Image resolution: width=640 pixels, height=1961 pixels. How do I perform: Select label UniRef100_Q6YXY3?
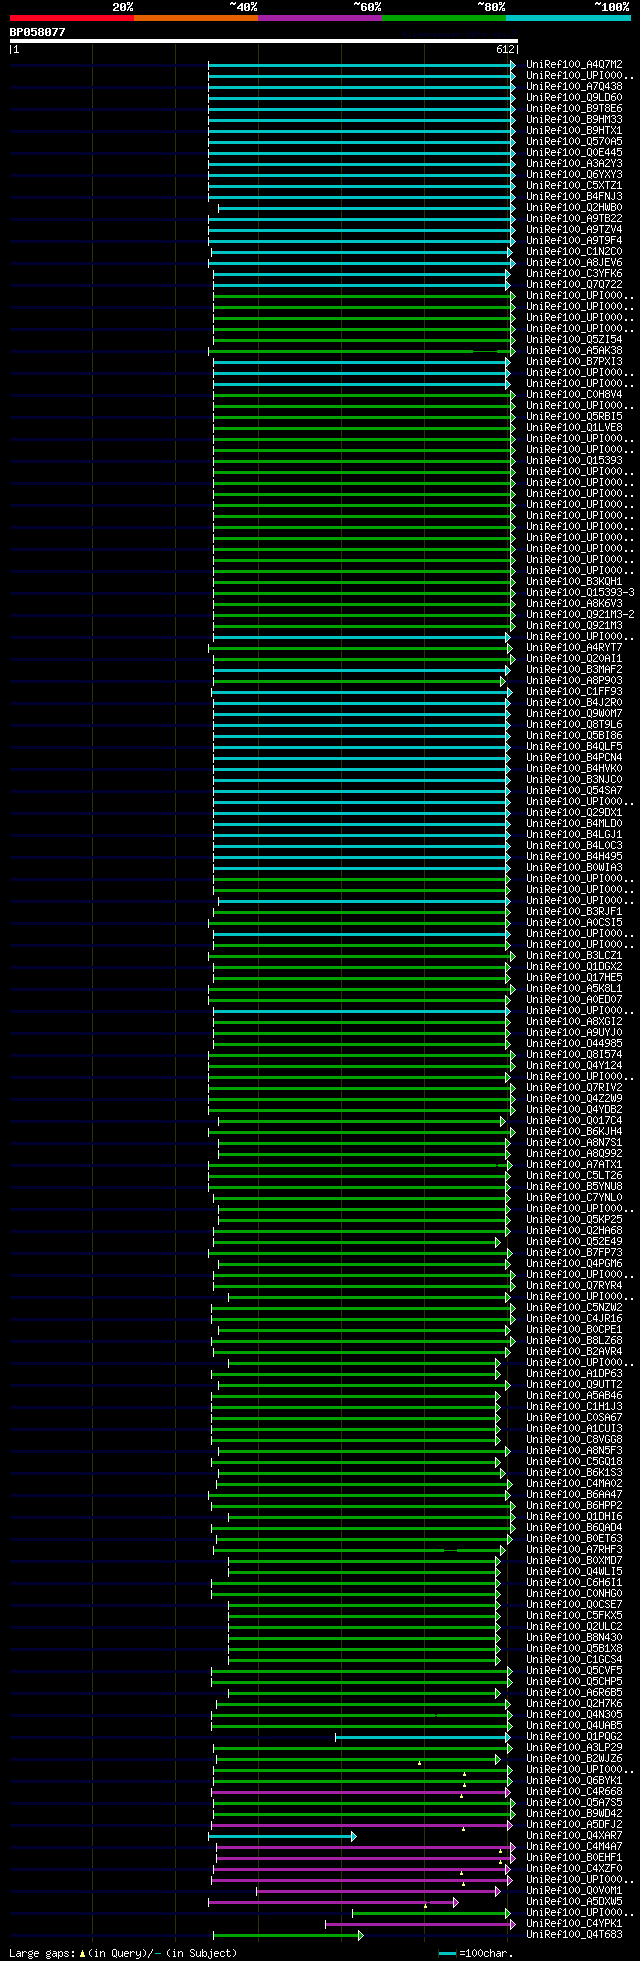pos(574,175)
